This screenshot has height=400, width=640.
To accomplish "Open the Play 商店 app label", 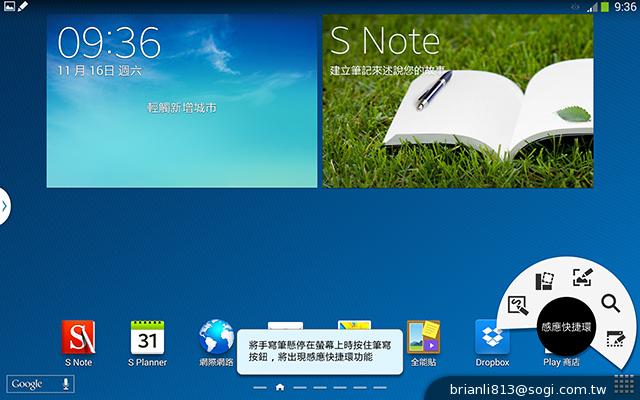I will coord(561,362).
